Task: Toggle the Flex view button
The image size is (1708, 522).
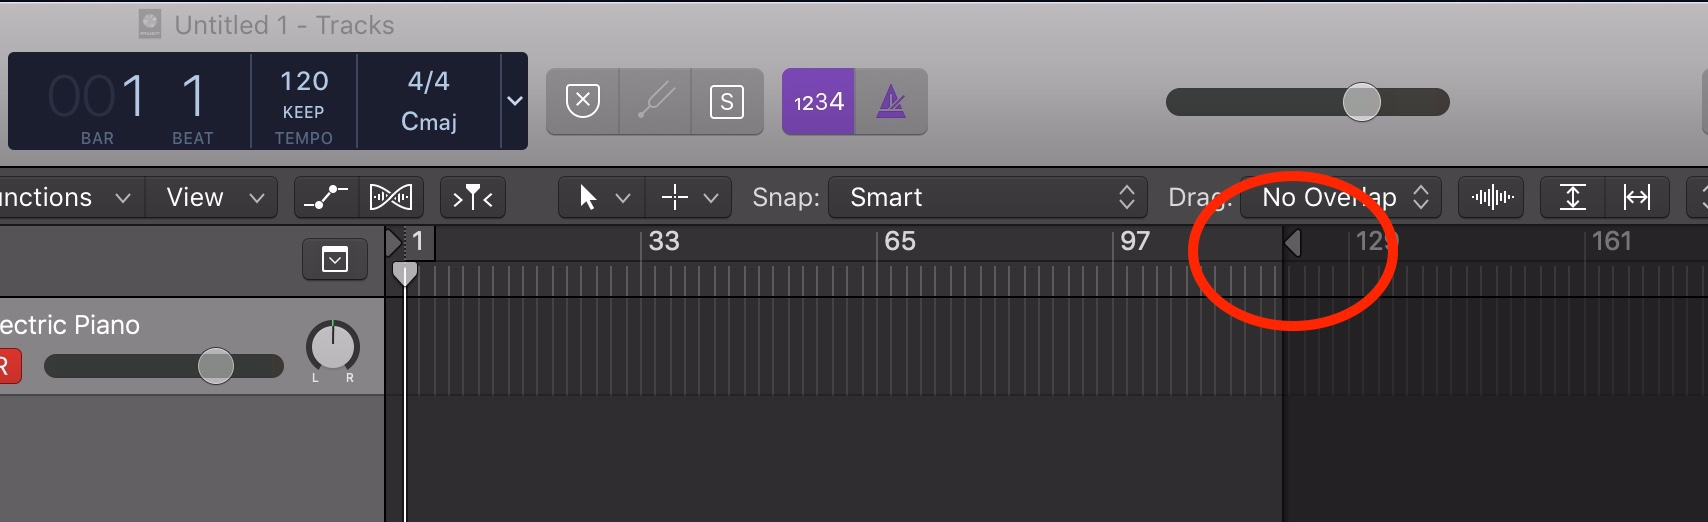Action: [x=390, y=197]
